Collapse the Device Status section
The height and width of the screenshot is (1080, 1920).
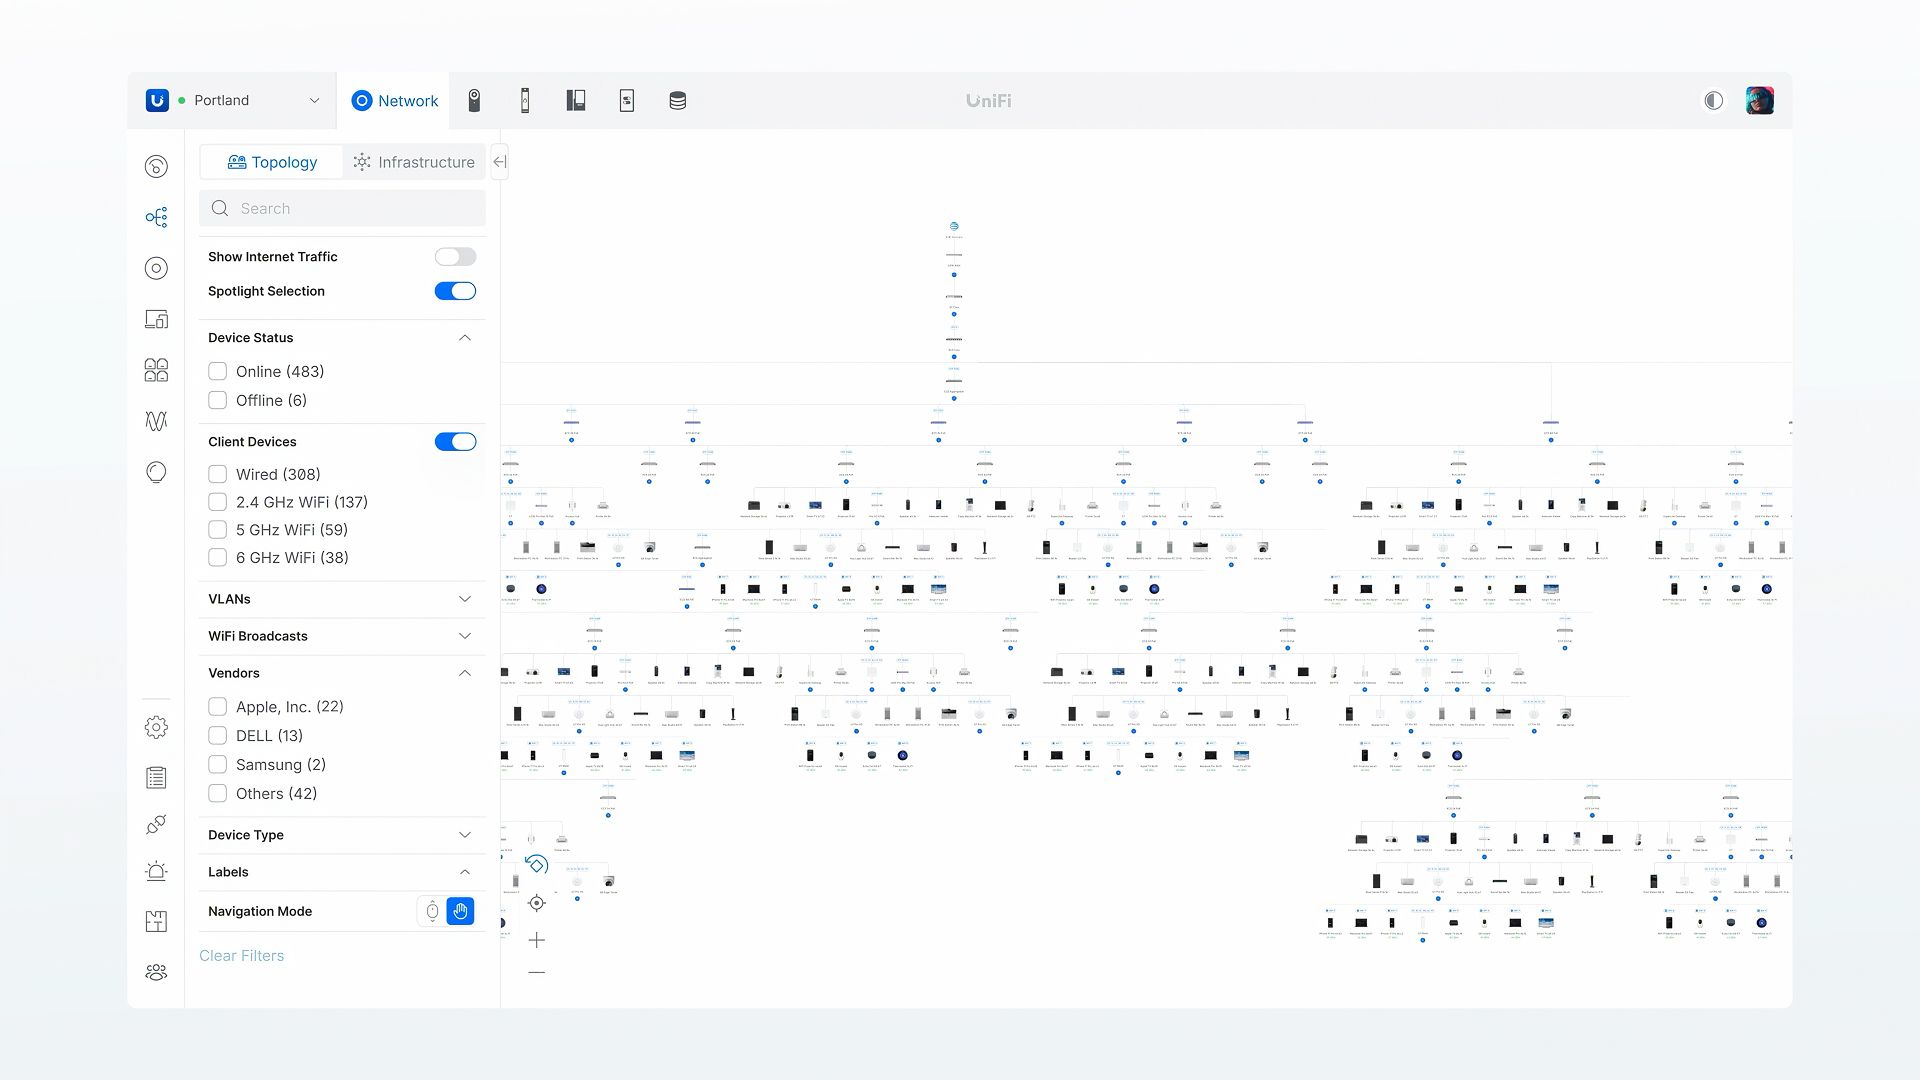[464, 338]
